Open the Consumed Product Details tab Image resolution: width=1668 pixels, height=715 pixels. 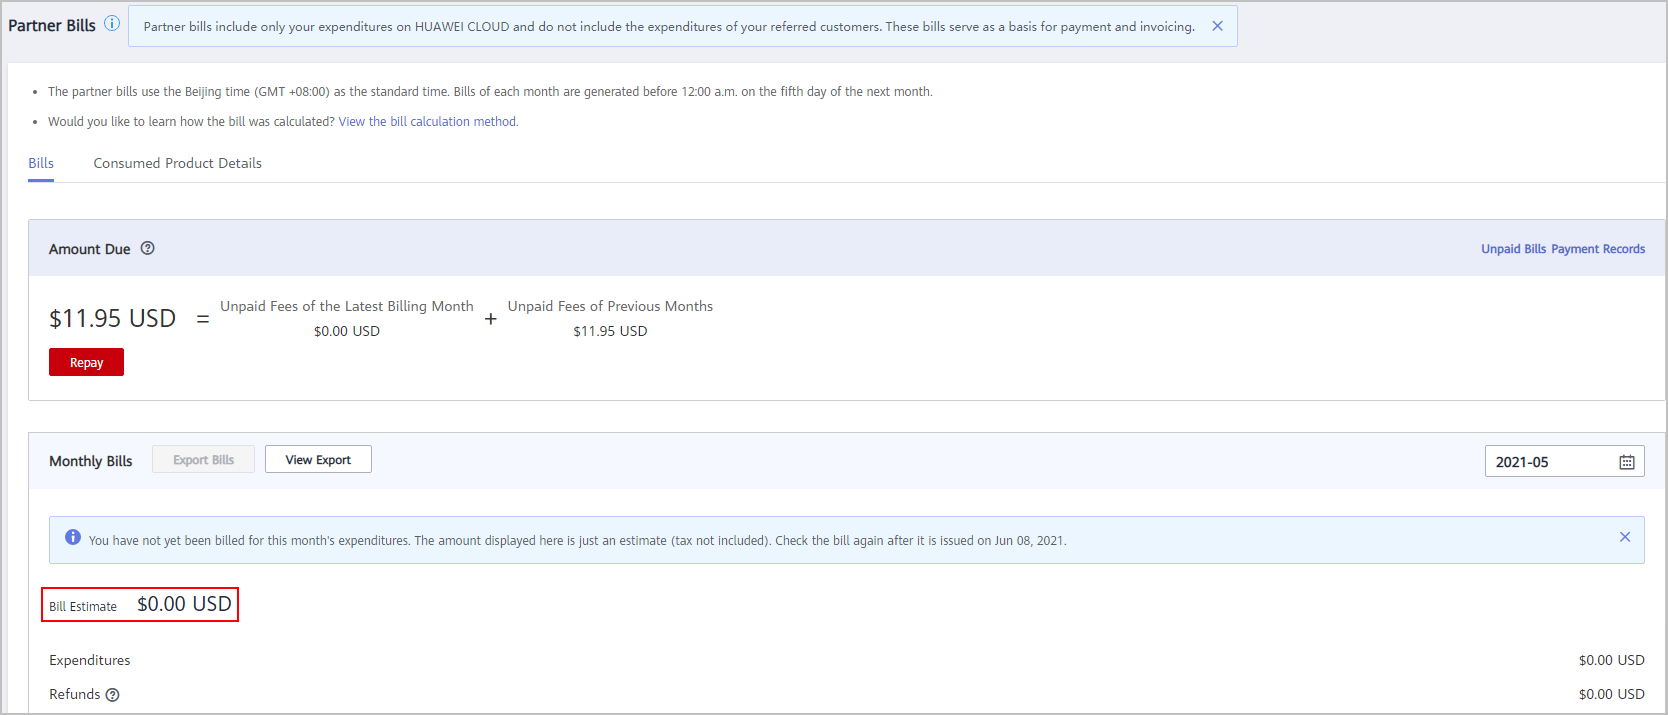tap(177, 163)
